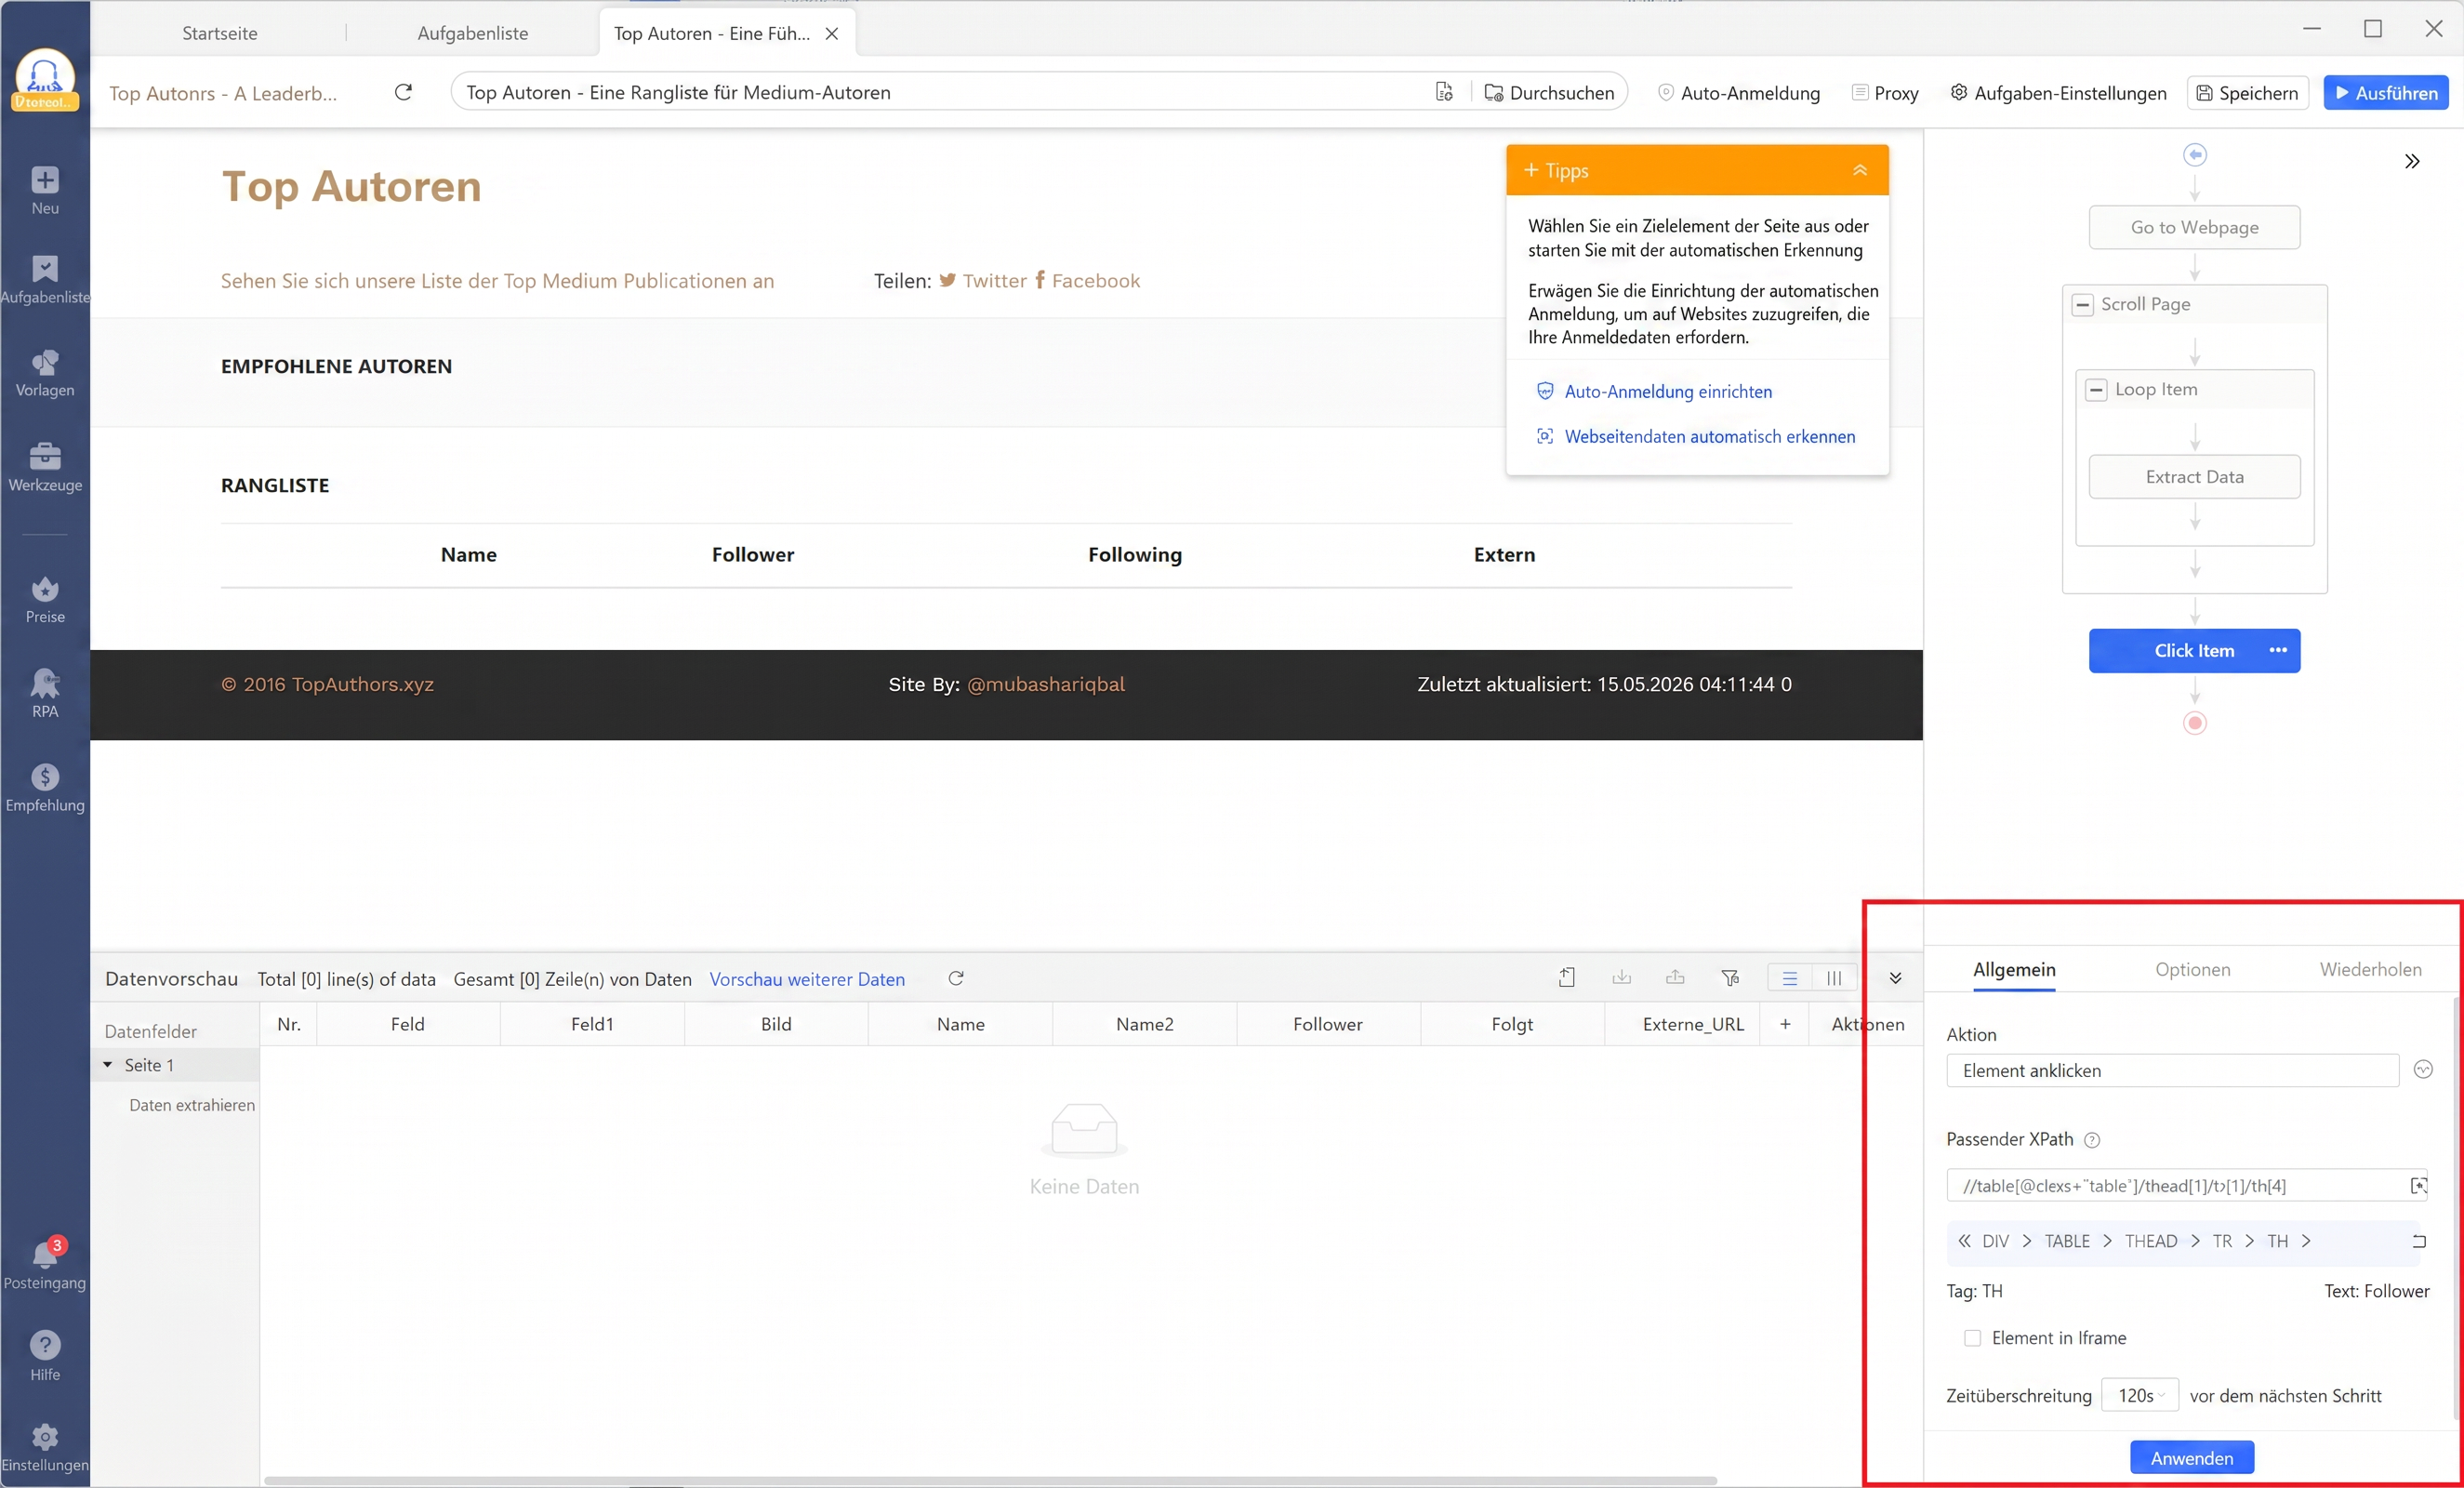The height and width of the screenshot is (1488, 2464).
Task: Collapse the Seite 1 tree node
Action: coord(108,1065)
